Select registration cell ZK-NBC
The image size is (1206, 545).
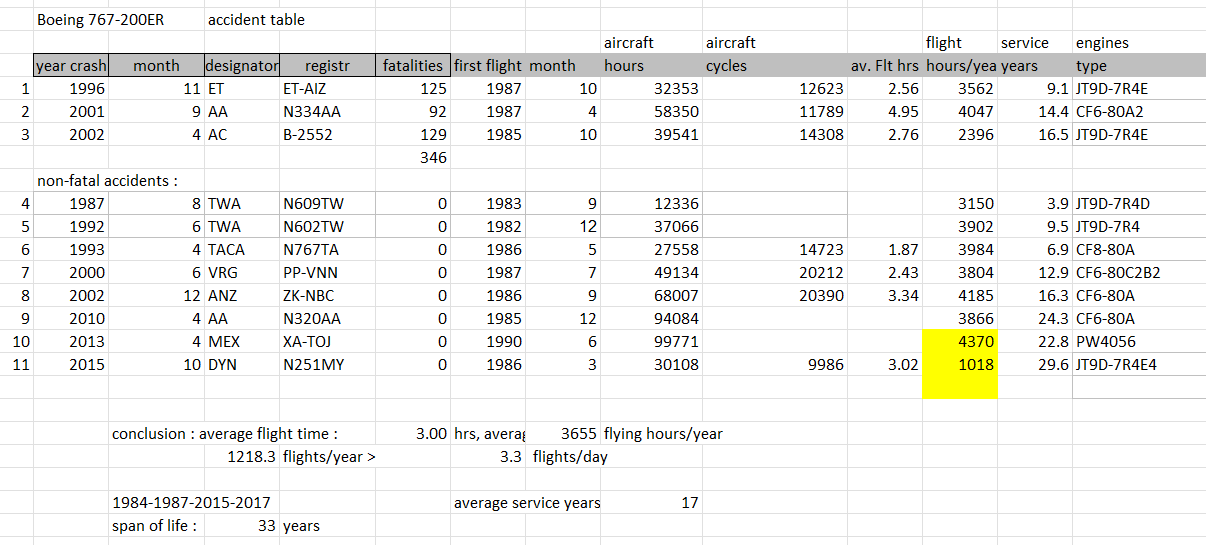tap(327, 295)
